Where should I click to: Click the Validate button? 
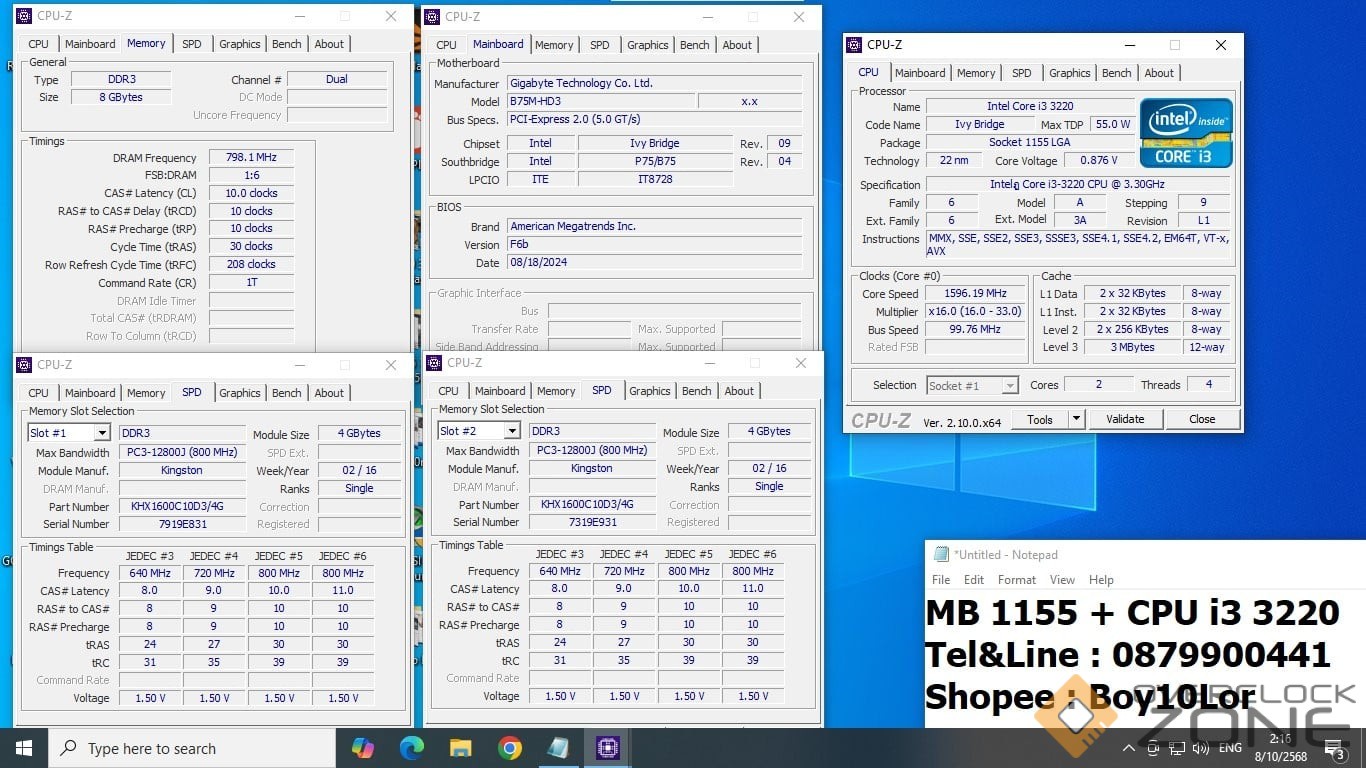point(1125,420)
